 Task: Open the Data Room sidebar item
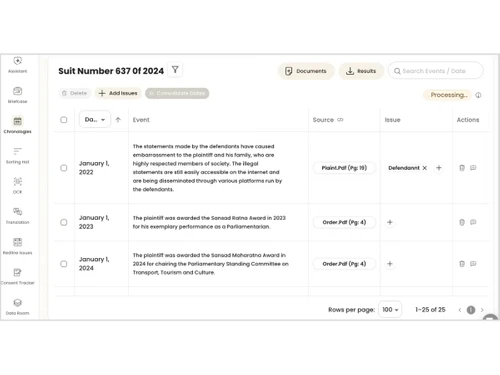point(18,307)
